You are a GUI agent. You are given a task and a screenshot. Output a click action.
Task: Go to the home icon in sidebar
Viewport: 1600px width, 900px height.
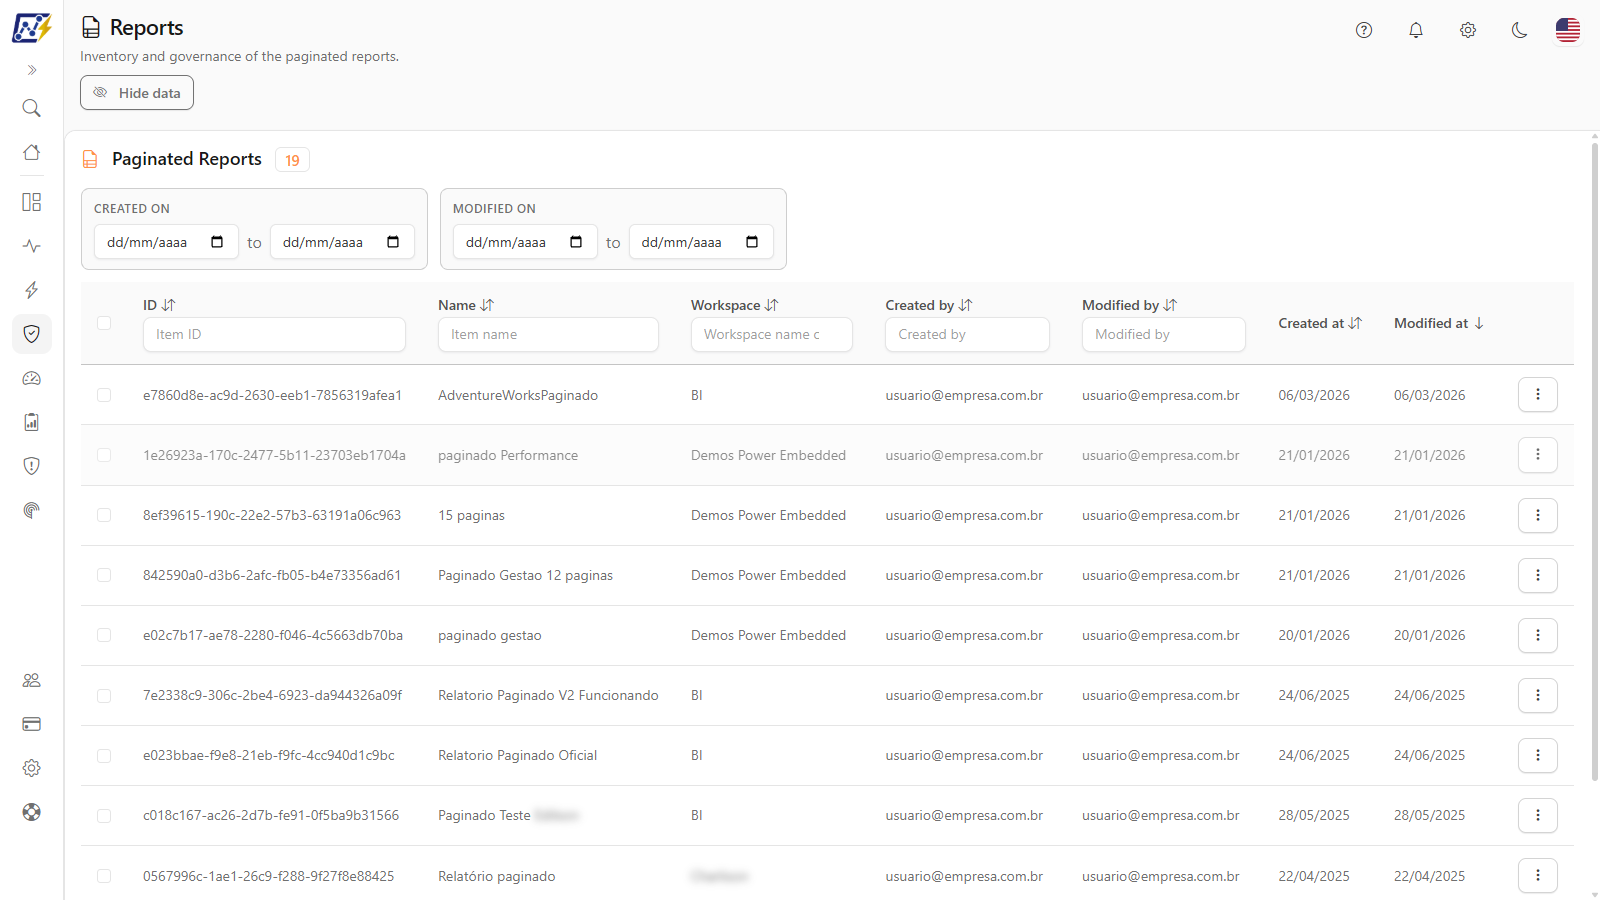(32, 152)
